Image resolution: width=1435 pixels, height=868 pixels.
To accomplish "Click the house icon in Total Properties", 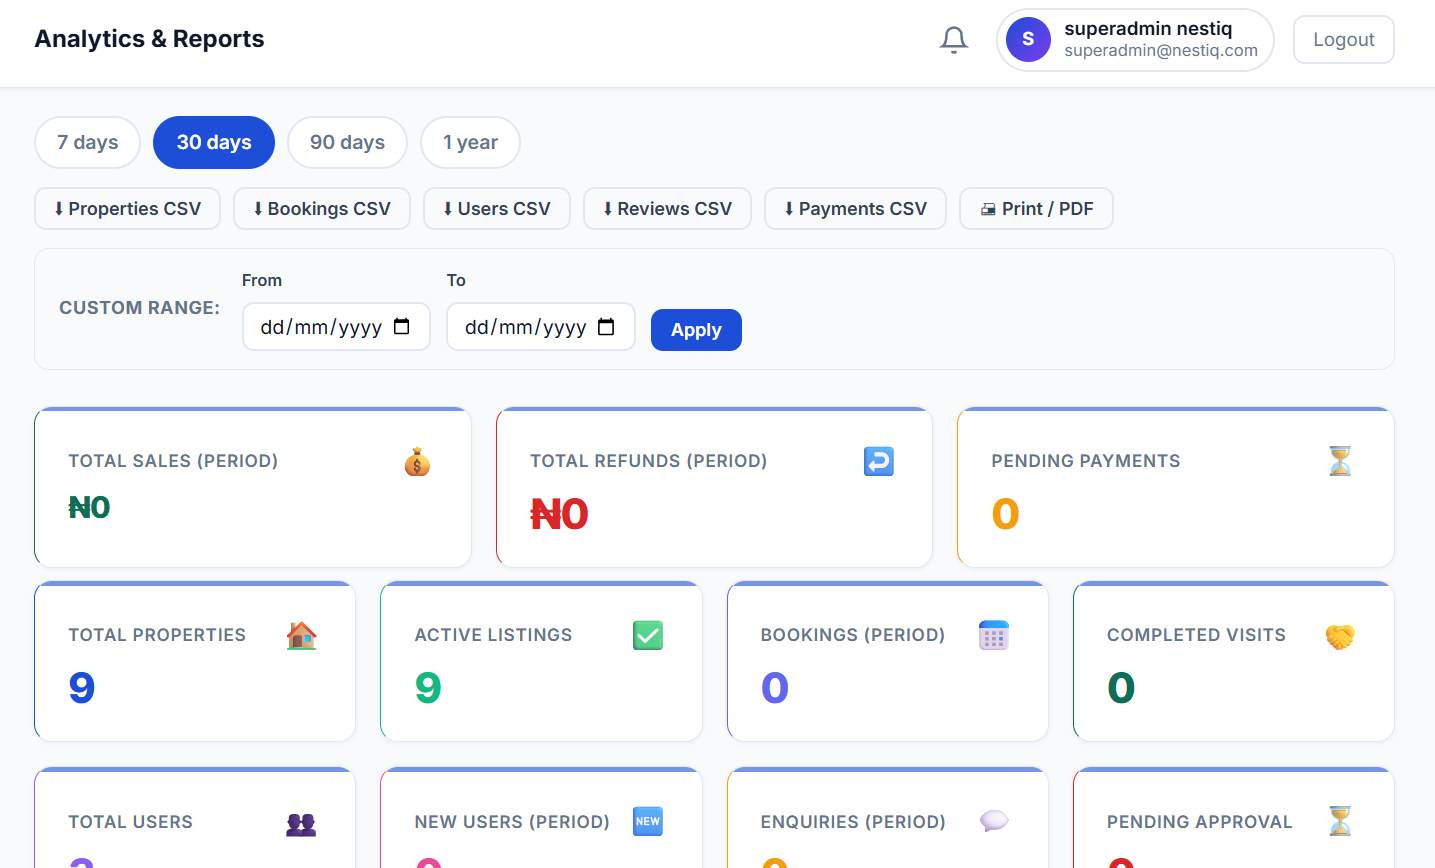I will click(302, 635).
